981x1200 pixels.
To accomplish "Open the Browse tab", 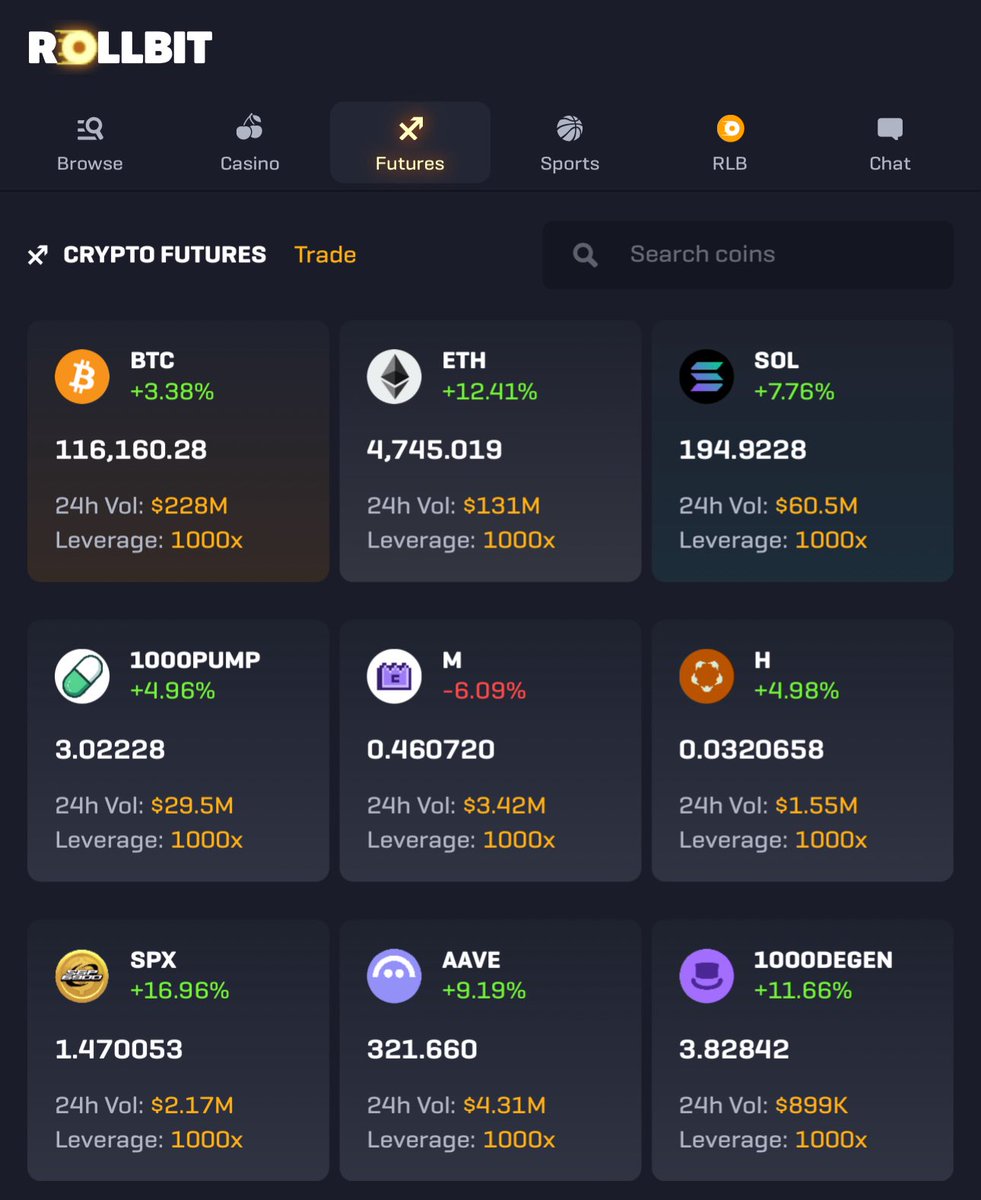I will point(90,144).
